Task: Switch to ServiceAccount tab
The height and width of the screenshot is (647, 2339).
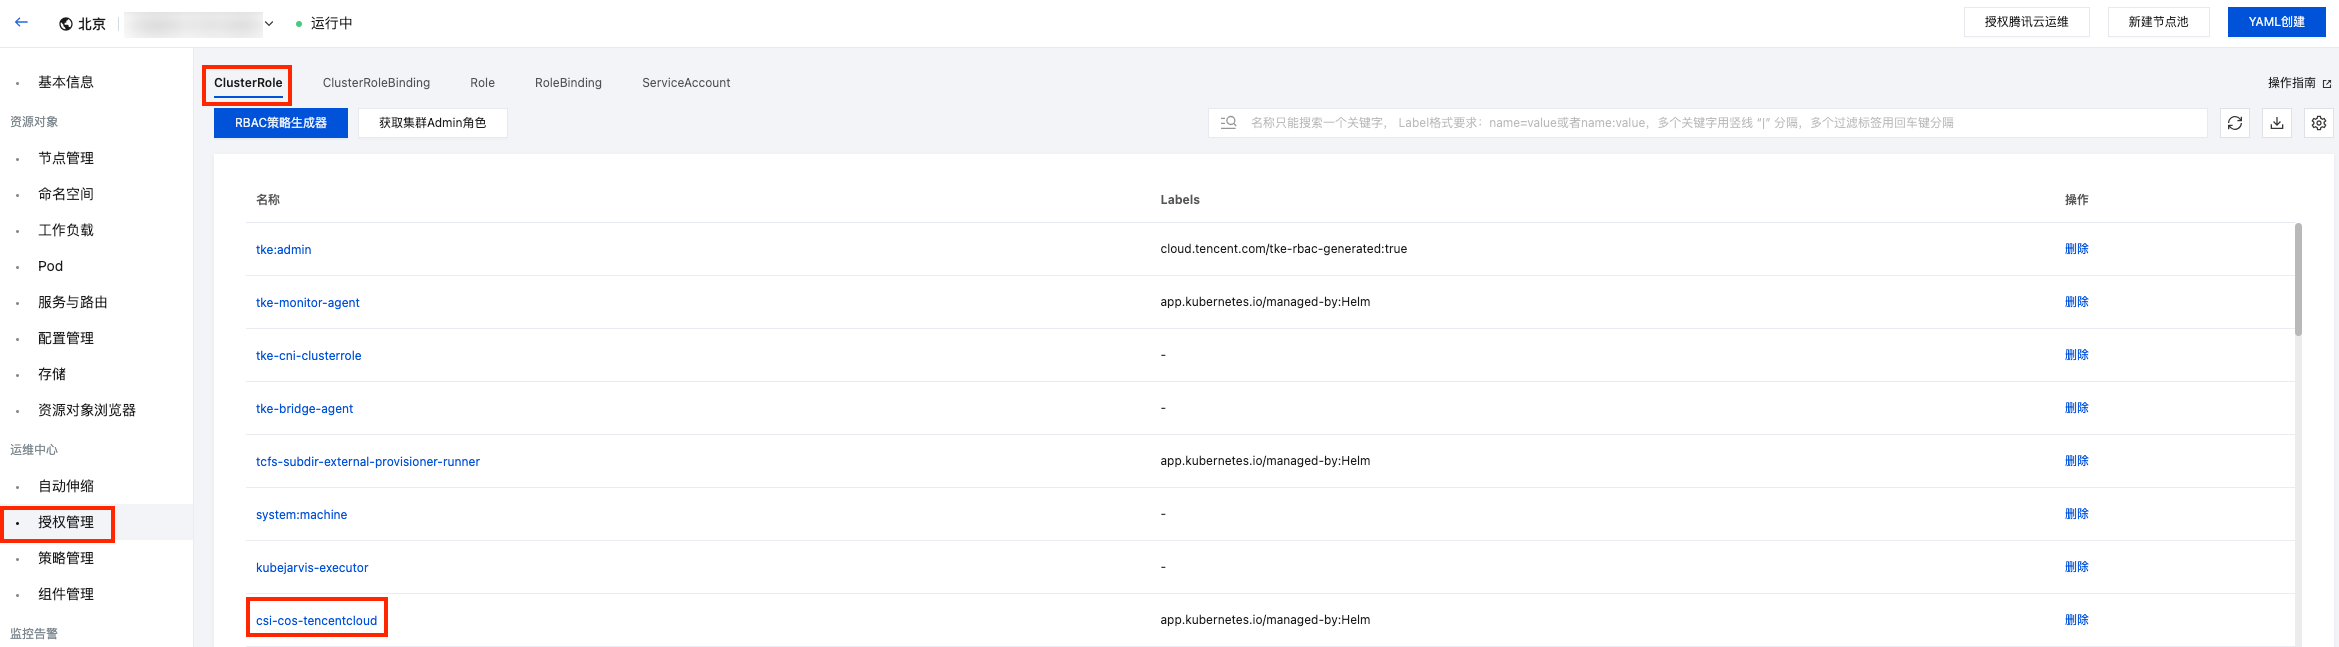Action: point(686,83)
